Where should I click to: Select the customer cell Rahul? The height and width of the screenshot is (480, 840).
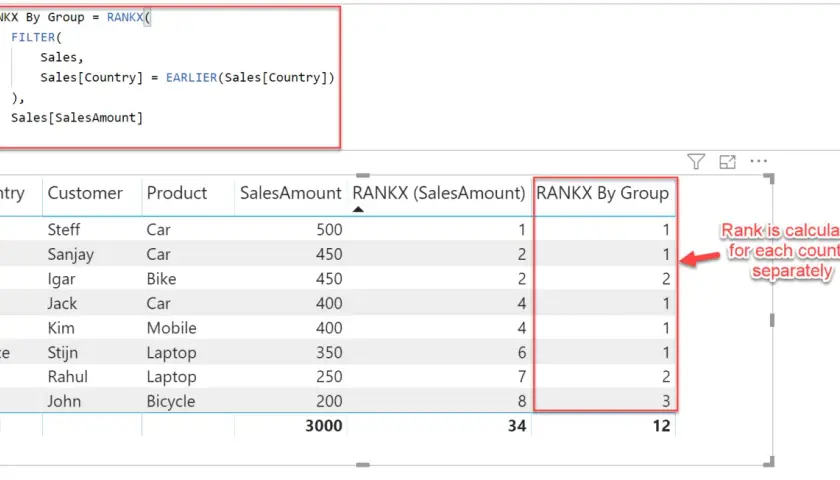pos(68,377)
